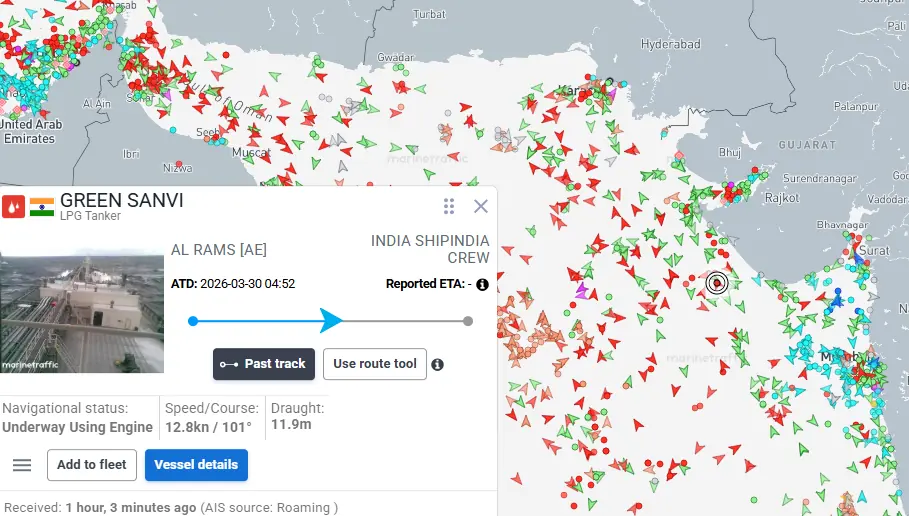Image resolution: width=909 pixels, height=516 pixels.
Task: Click the Gwadar label on map
Action: 395,57
